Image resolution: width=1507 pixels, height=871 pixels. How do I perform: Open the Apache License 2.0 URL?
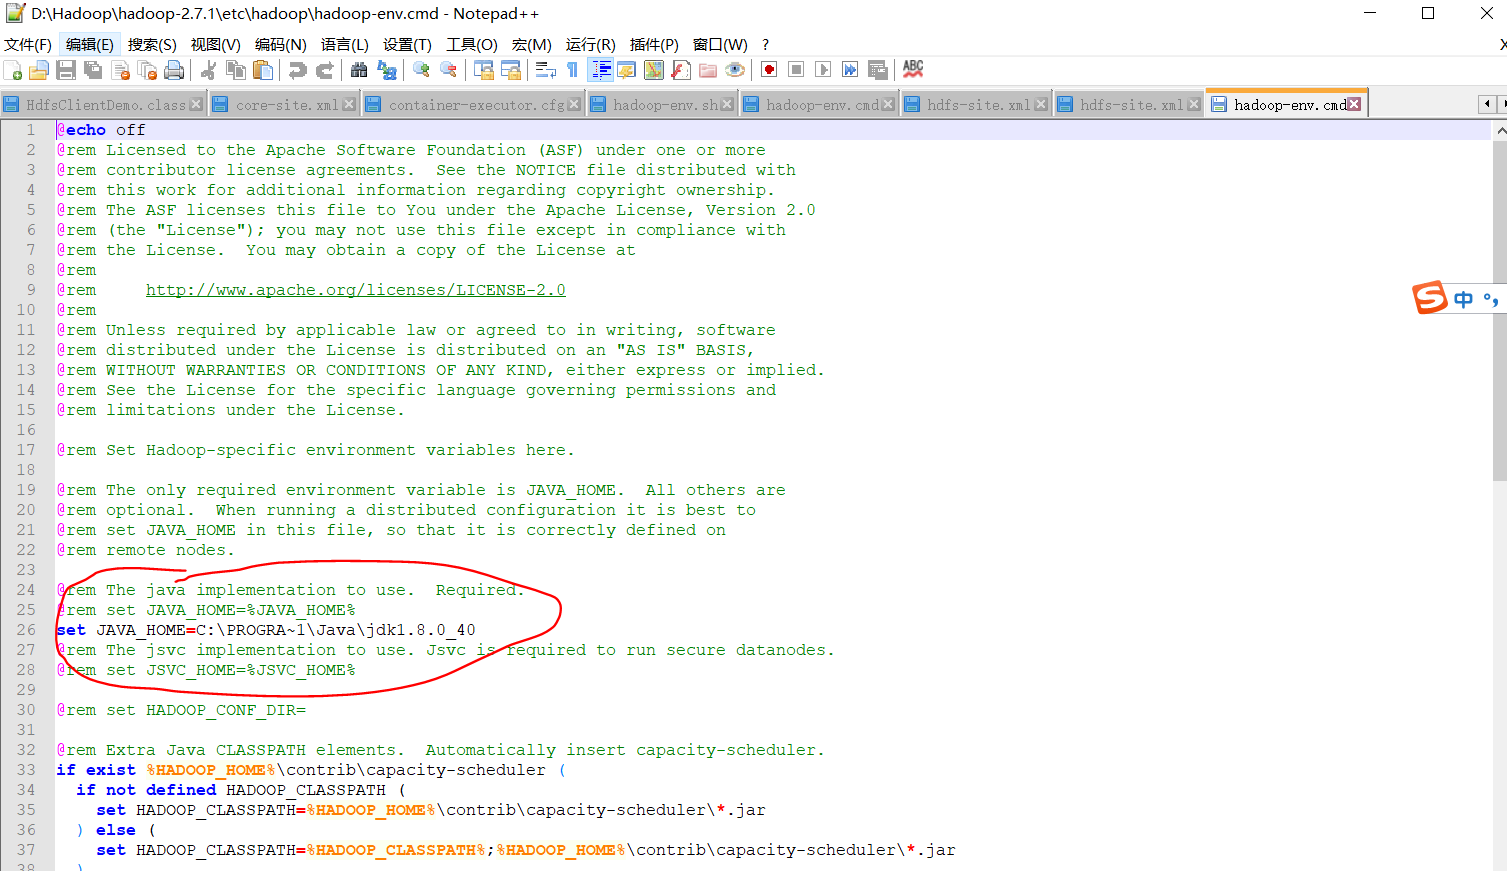click(x=356, y=289)
